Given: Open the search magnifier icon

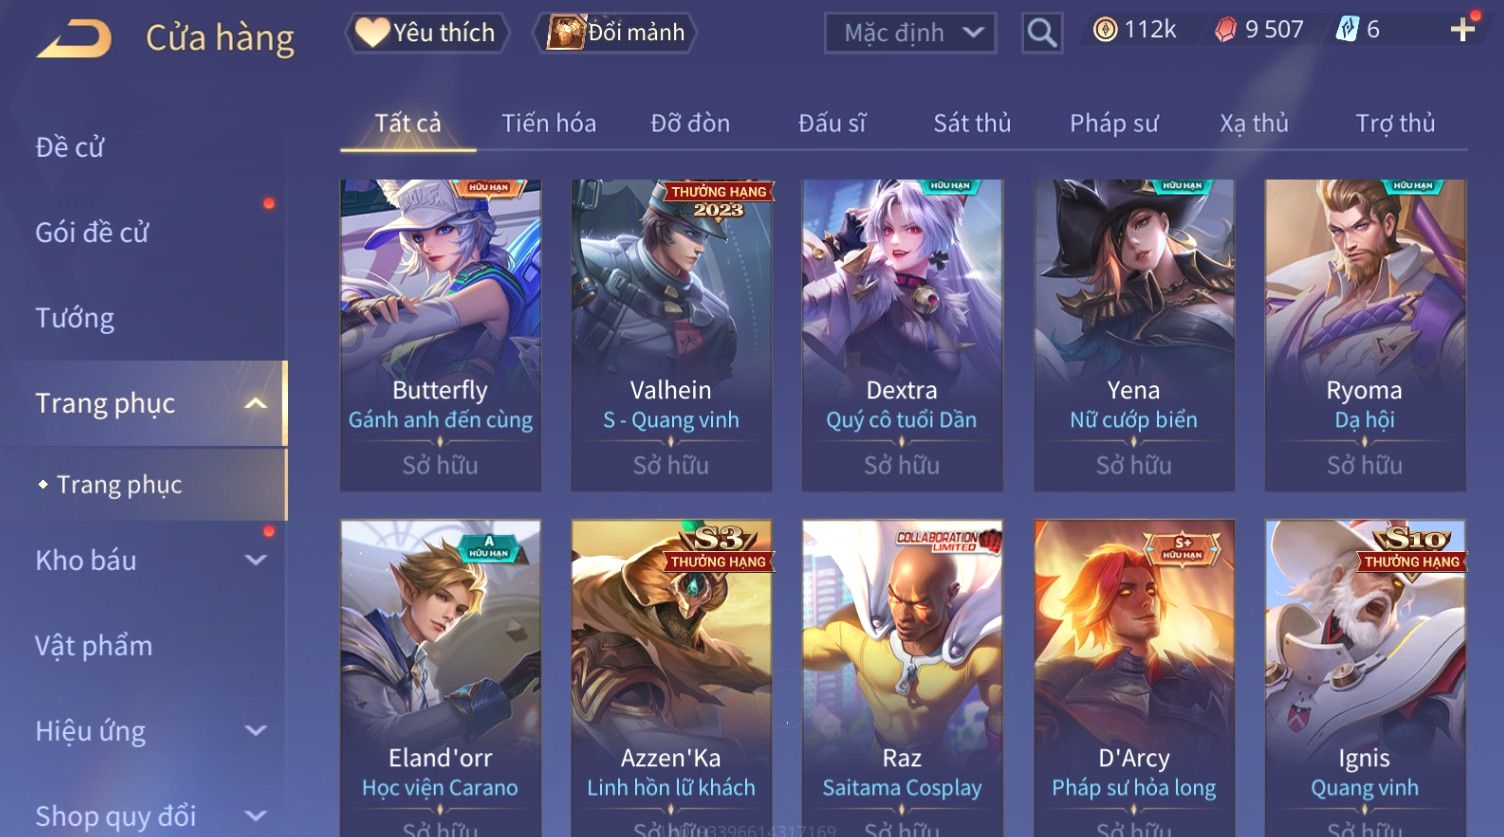Looking at the screenshot, I should click(x=1041, y=33).
